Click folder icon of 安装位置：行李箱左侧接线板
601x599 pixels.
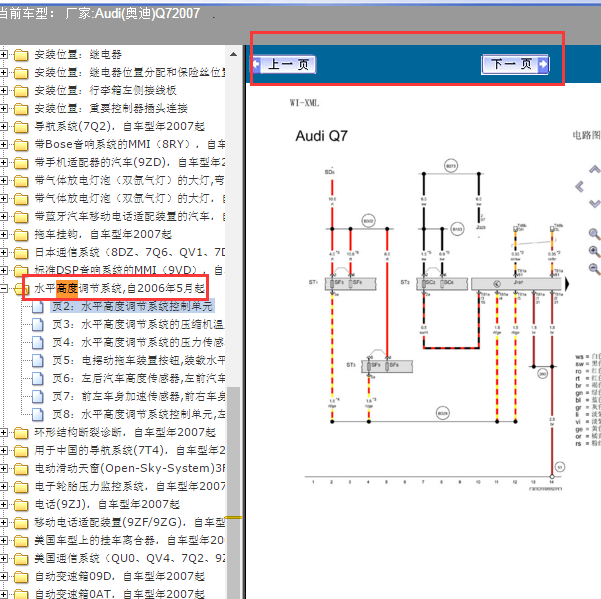(x=21, y=91)
